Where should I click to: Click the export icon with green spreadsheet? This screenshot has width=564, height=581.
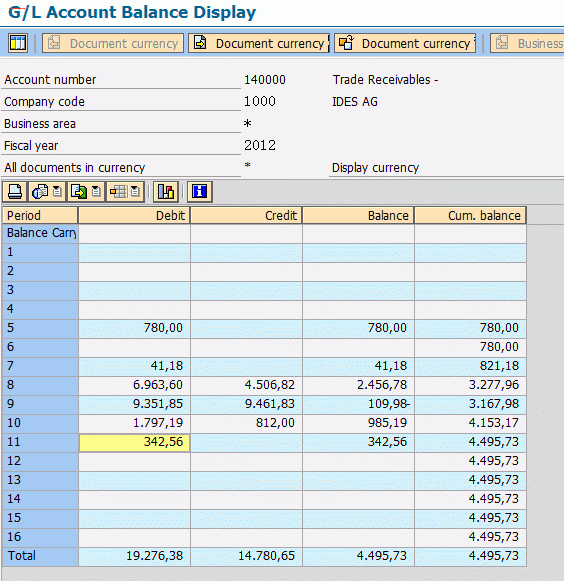point(79,192)
